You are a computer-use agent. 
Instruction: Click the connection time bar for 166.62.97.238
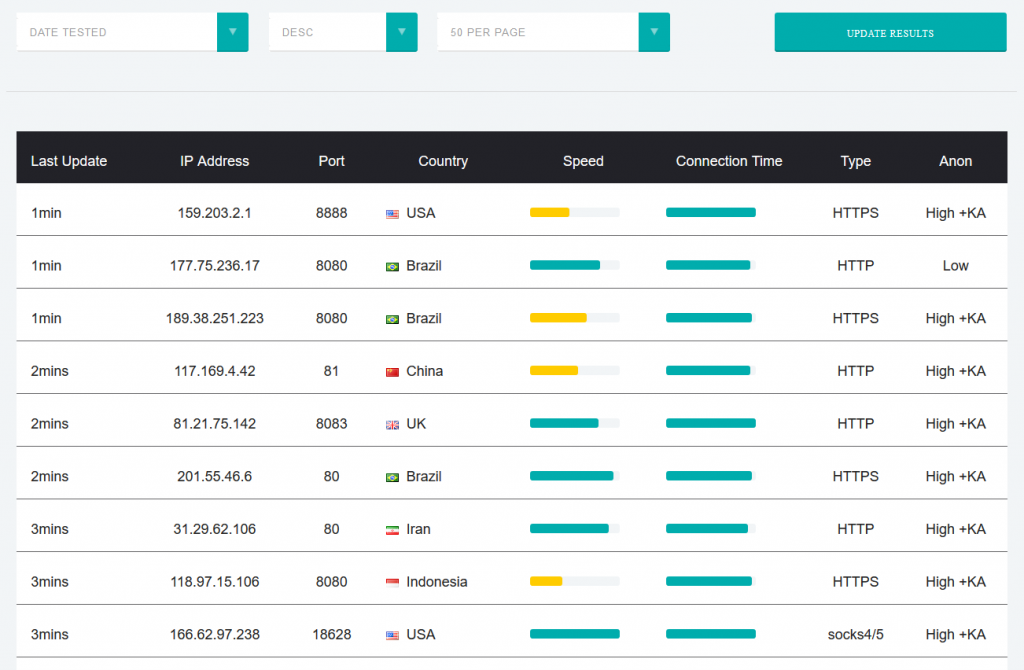point(711,633)
